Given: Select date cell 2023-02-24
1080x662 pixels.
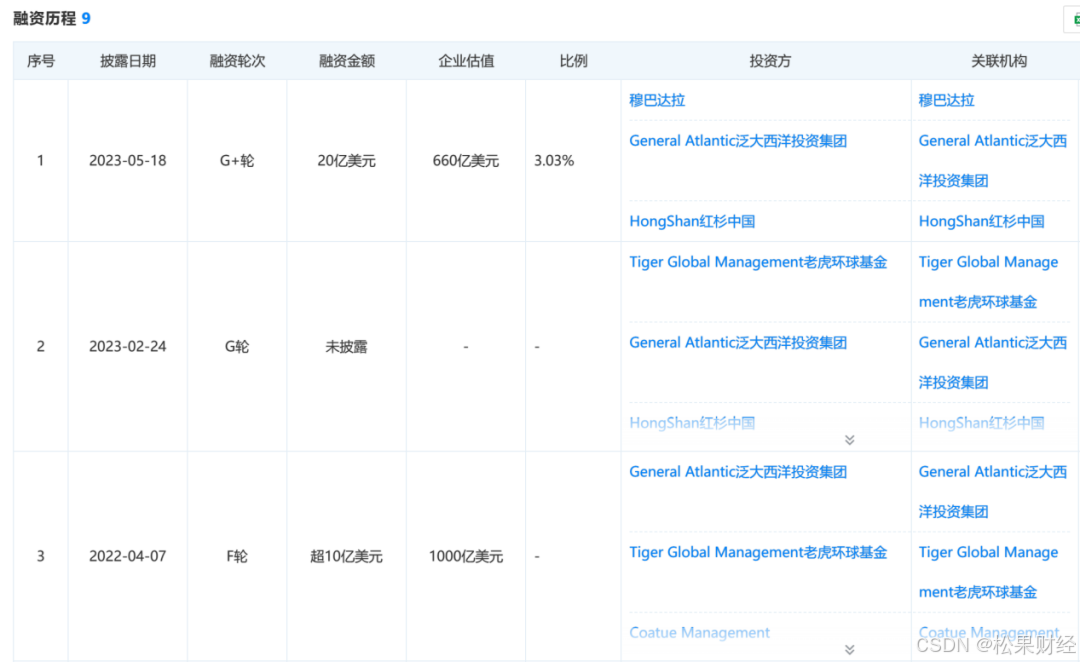Looking at the screenshot, I should (x=127, y=346).
